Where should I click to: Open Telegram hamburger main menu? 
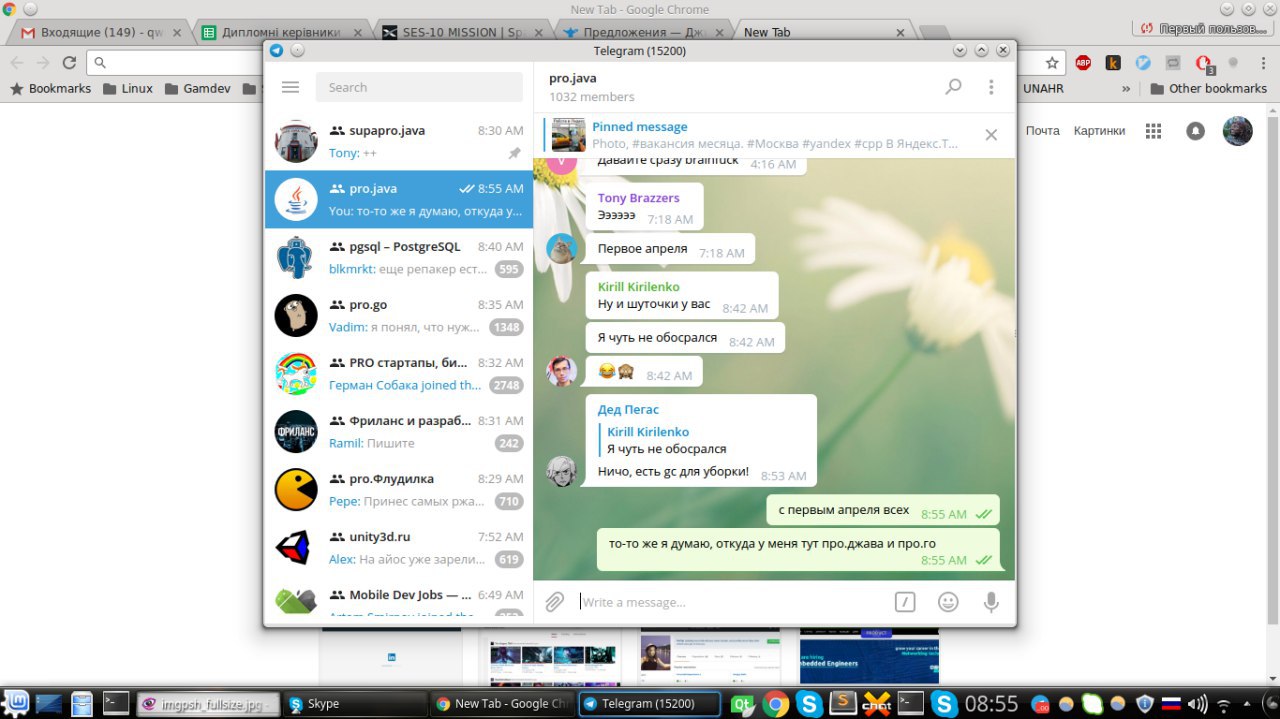pos(290,87)
